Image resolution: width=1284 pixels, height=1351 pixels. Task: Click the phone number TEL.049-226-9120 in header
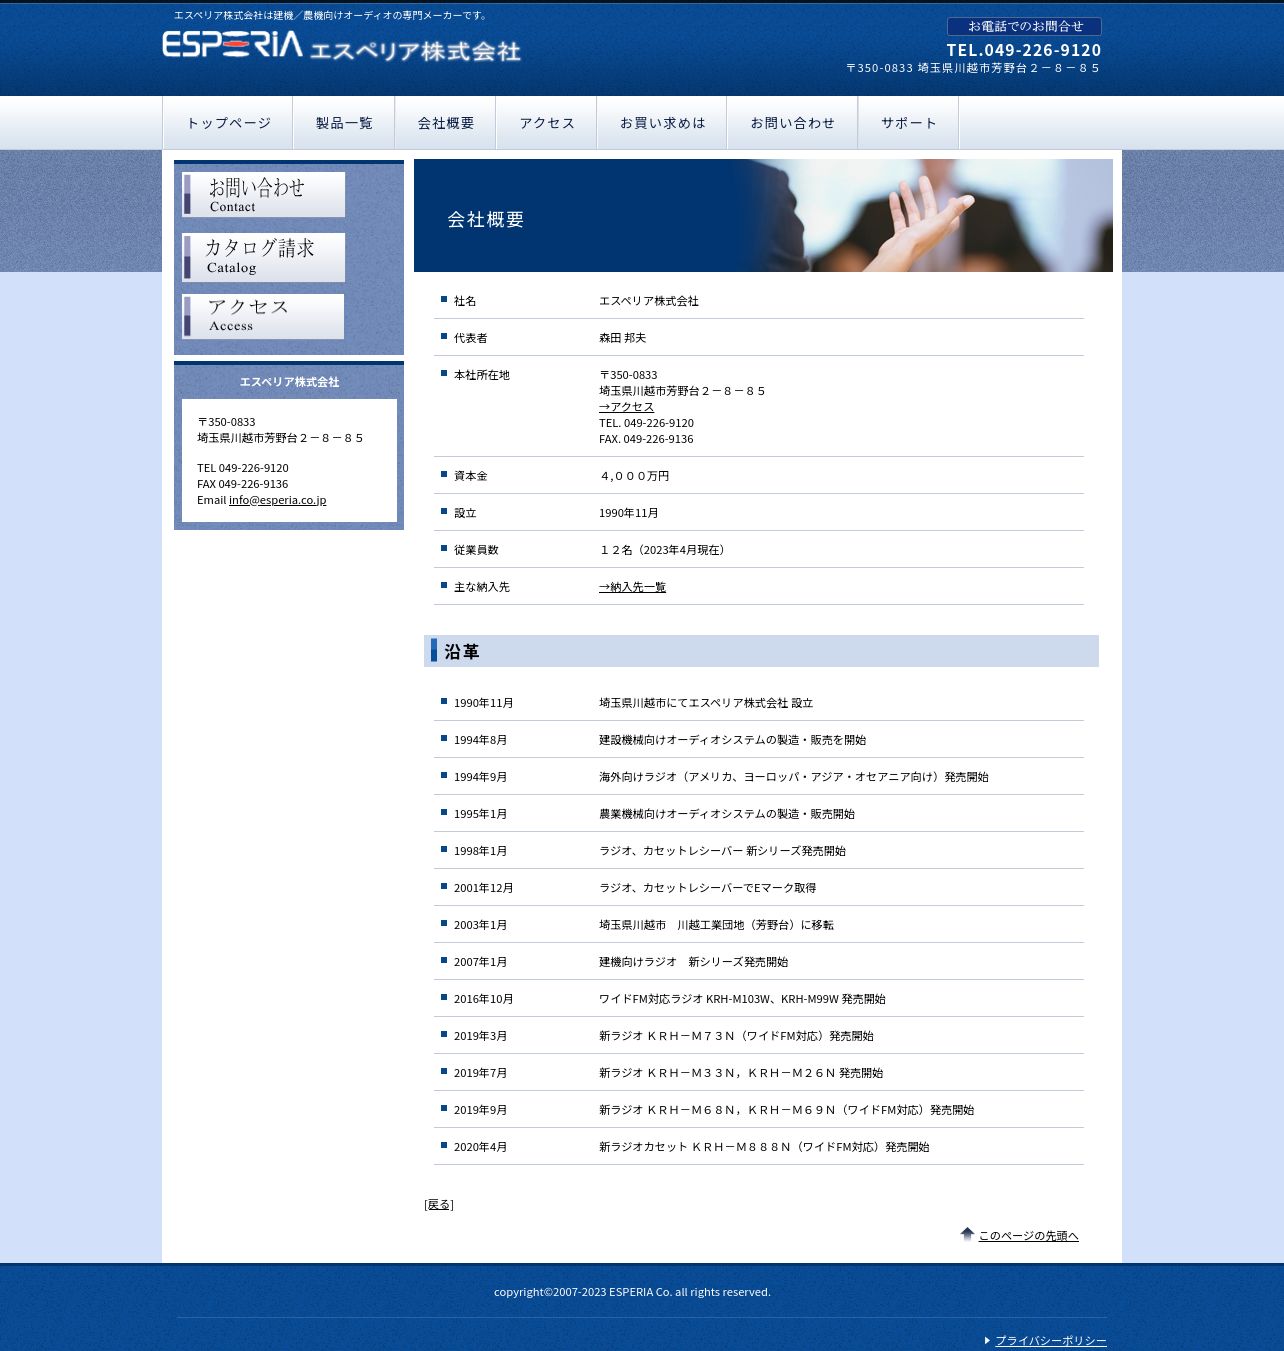pos(1024,50)
